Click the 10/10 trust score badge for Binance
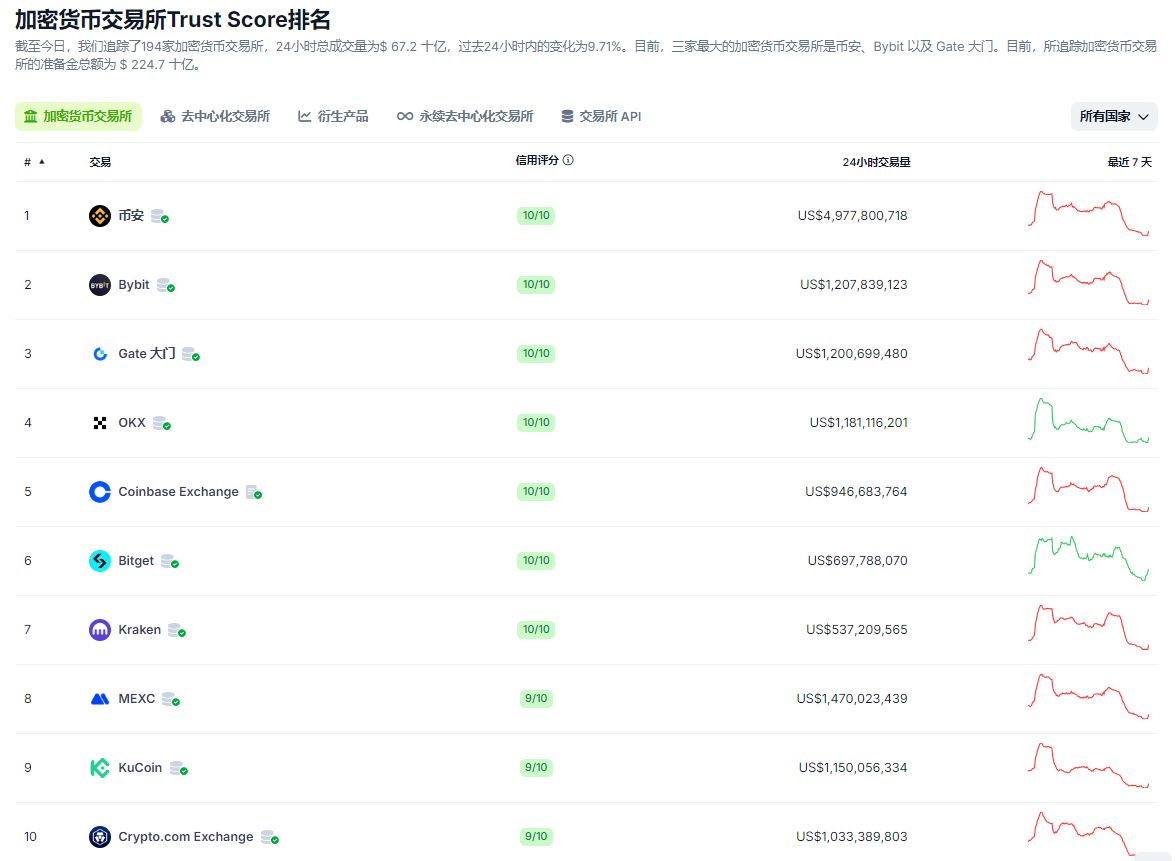Image resolution: width=1175 pixels, height=861 pixels. (536, 216)
